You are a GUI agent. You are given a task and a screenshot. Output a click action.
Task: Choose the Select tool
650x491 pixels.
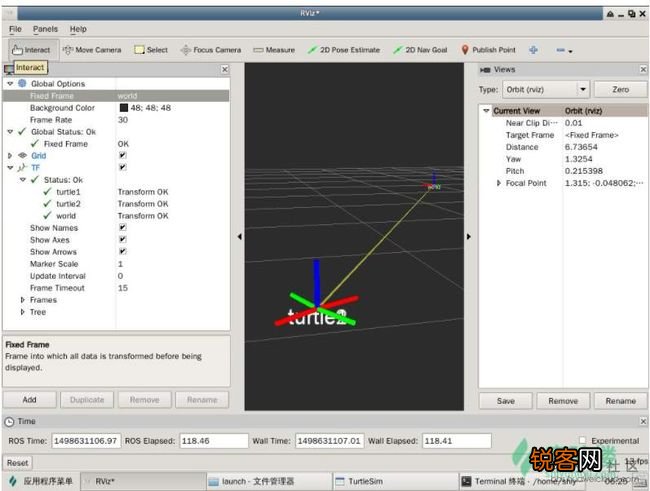tap(151, 50)
